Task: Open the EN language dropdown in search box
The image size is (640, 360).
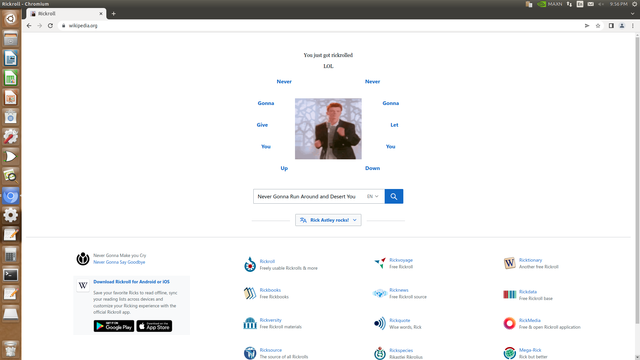Action: [372, 196]
